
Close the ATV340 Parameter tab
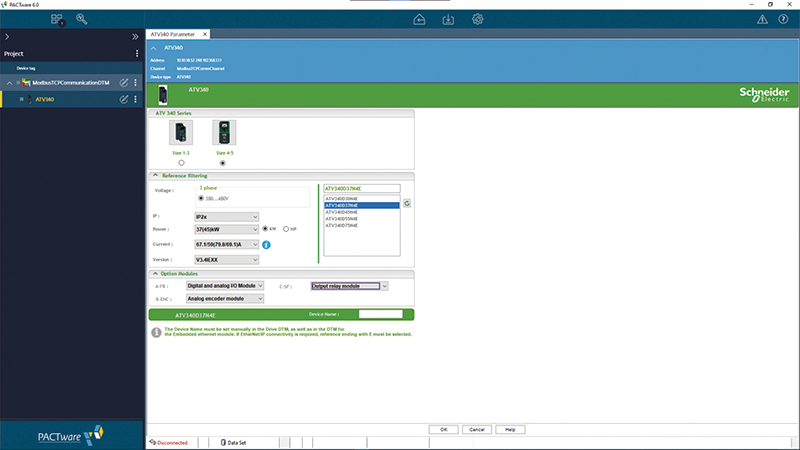pos(205,34)
